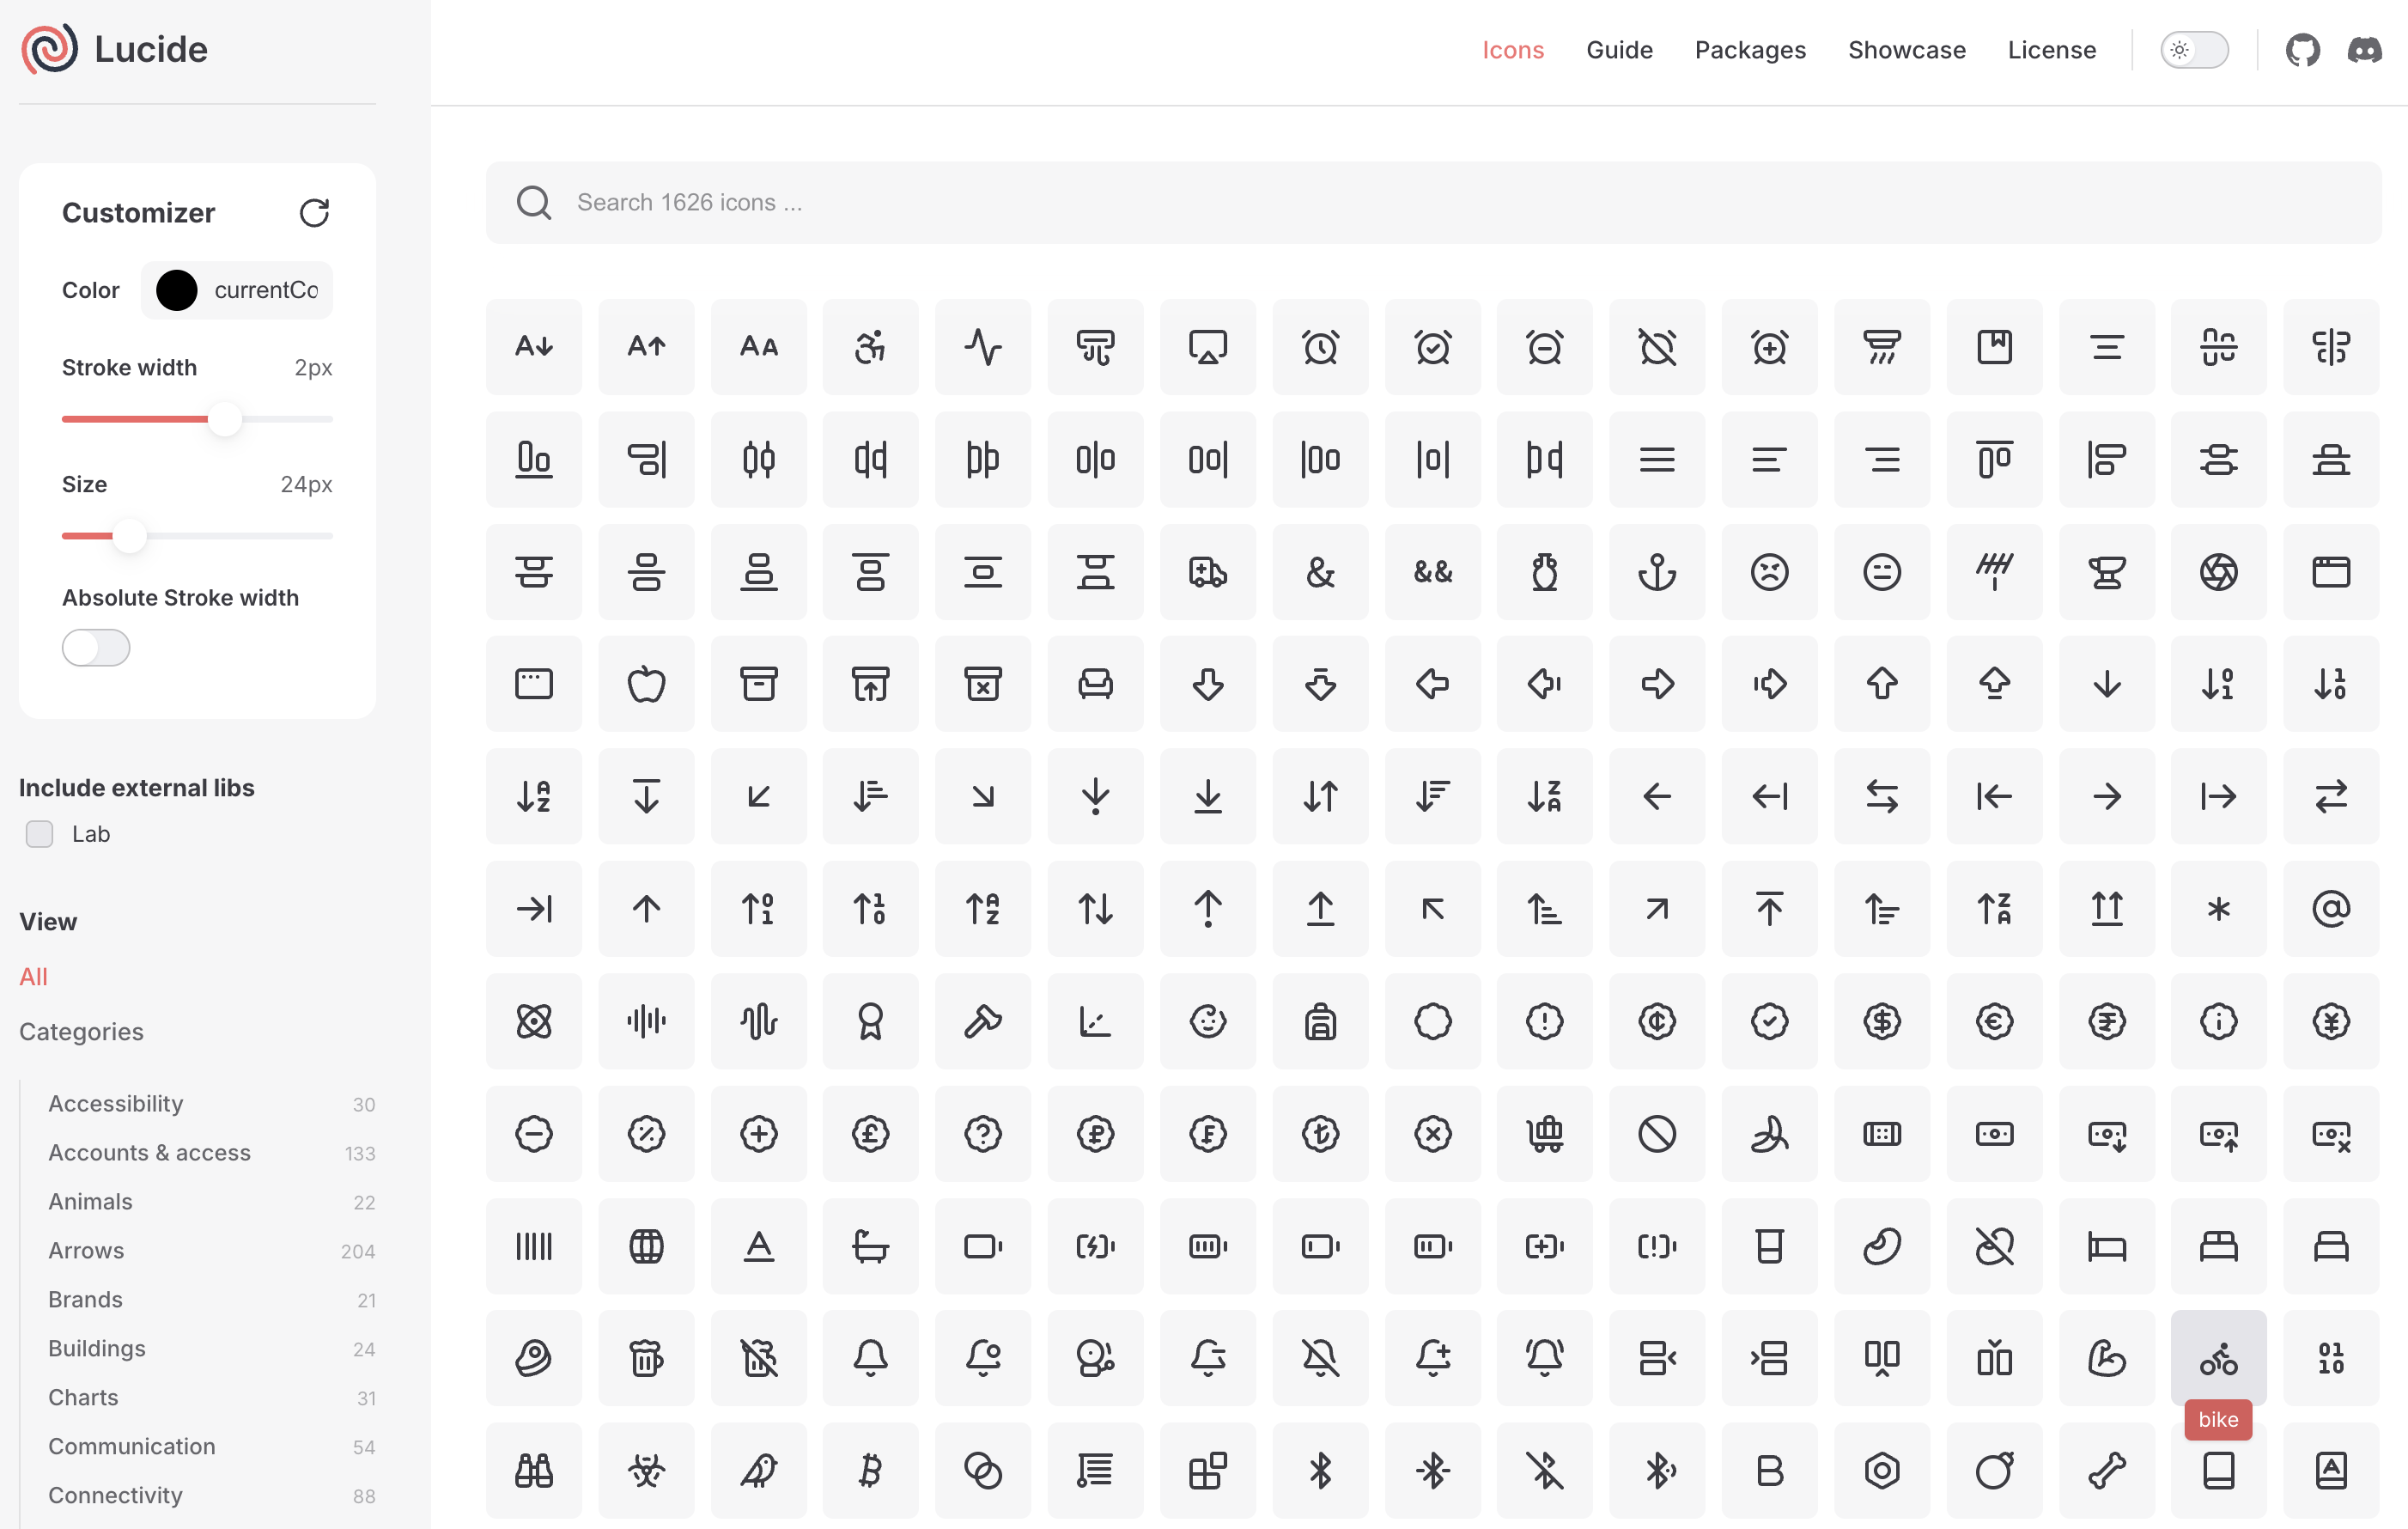
Task: Switch the light/dark theme toggle
Action: click(2194, 50)
